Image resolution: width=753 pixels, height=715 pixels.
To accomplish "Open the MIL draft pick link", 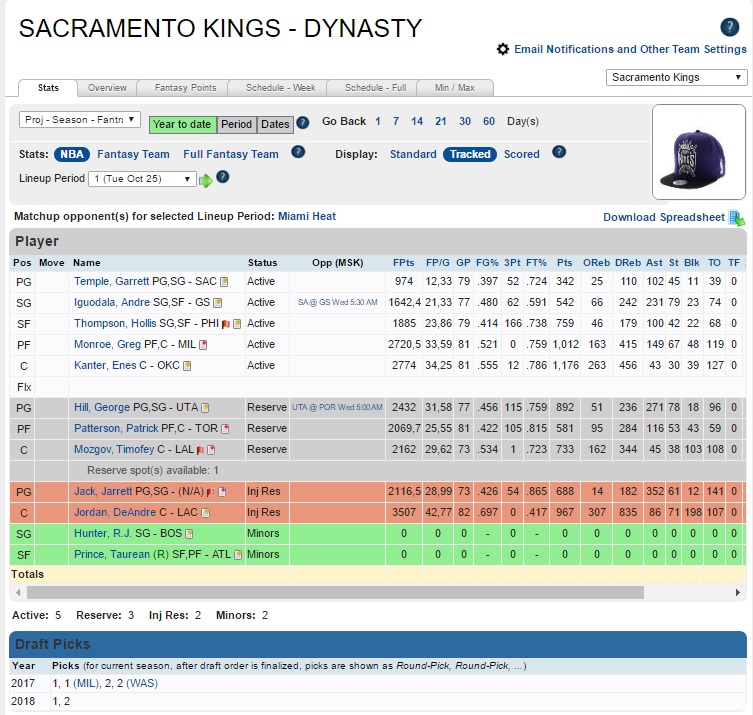I will [86, 683].
